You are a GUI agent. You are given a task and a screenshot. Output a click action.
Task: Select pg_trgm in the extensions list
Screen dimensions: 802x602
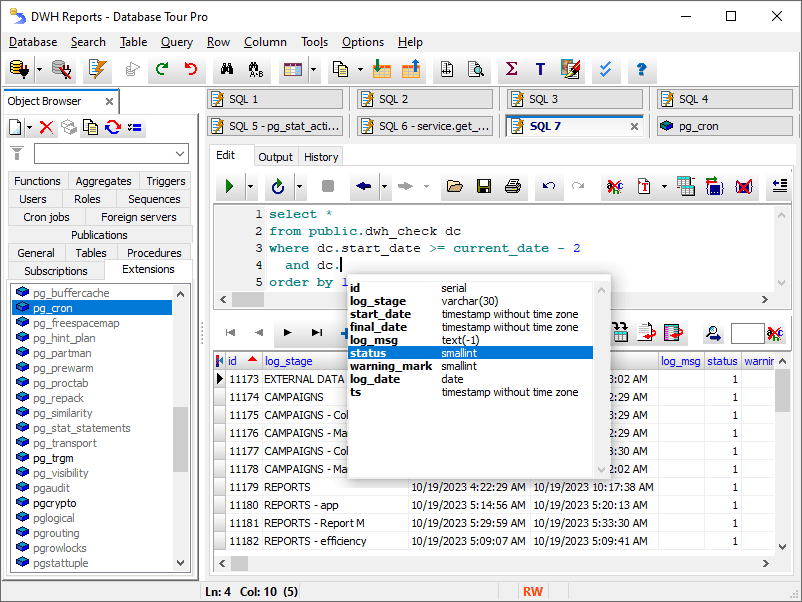pos(53,458)
